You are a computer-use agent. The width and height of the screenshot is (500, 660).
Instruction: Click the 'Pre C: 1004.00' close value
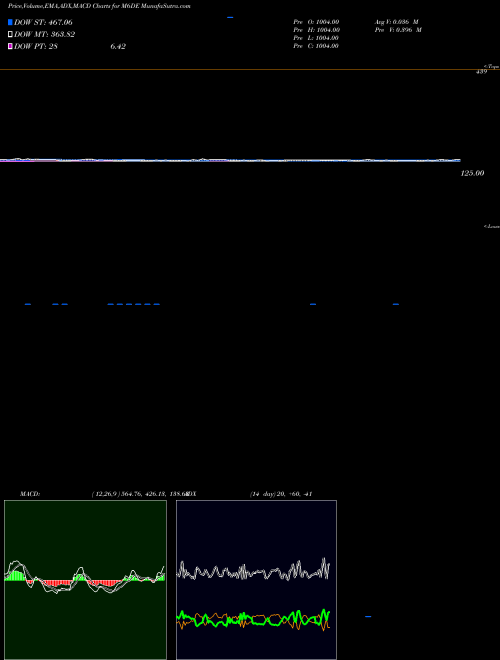tap(316, 46)
